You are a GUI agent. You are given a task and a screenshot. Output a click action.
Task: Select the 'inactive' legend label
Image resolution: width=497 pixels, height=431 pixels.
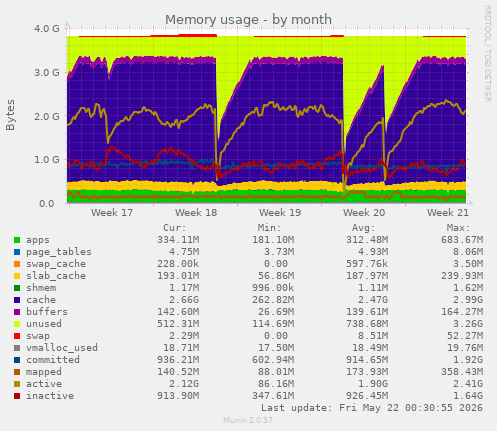point(50,396)
